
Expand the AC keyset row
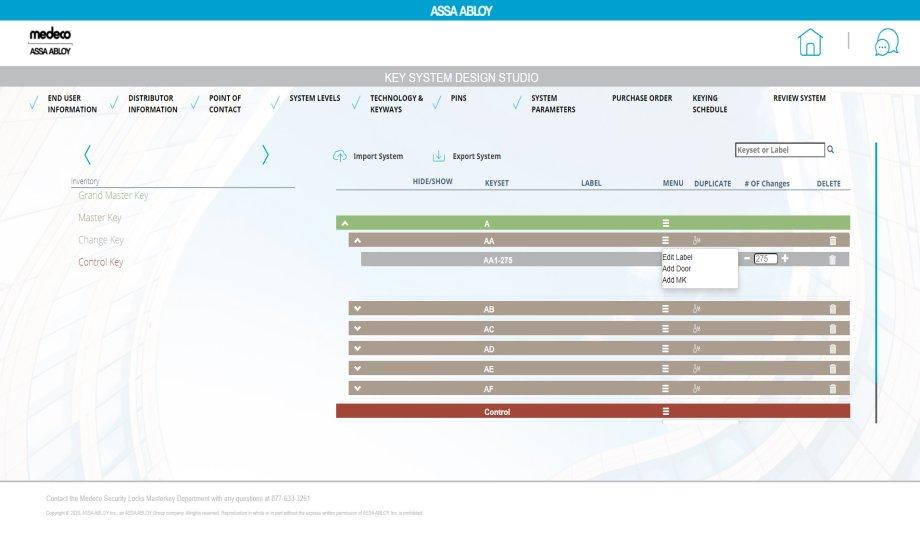[357, 329]
